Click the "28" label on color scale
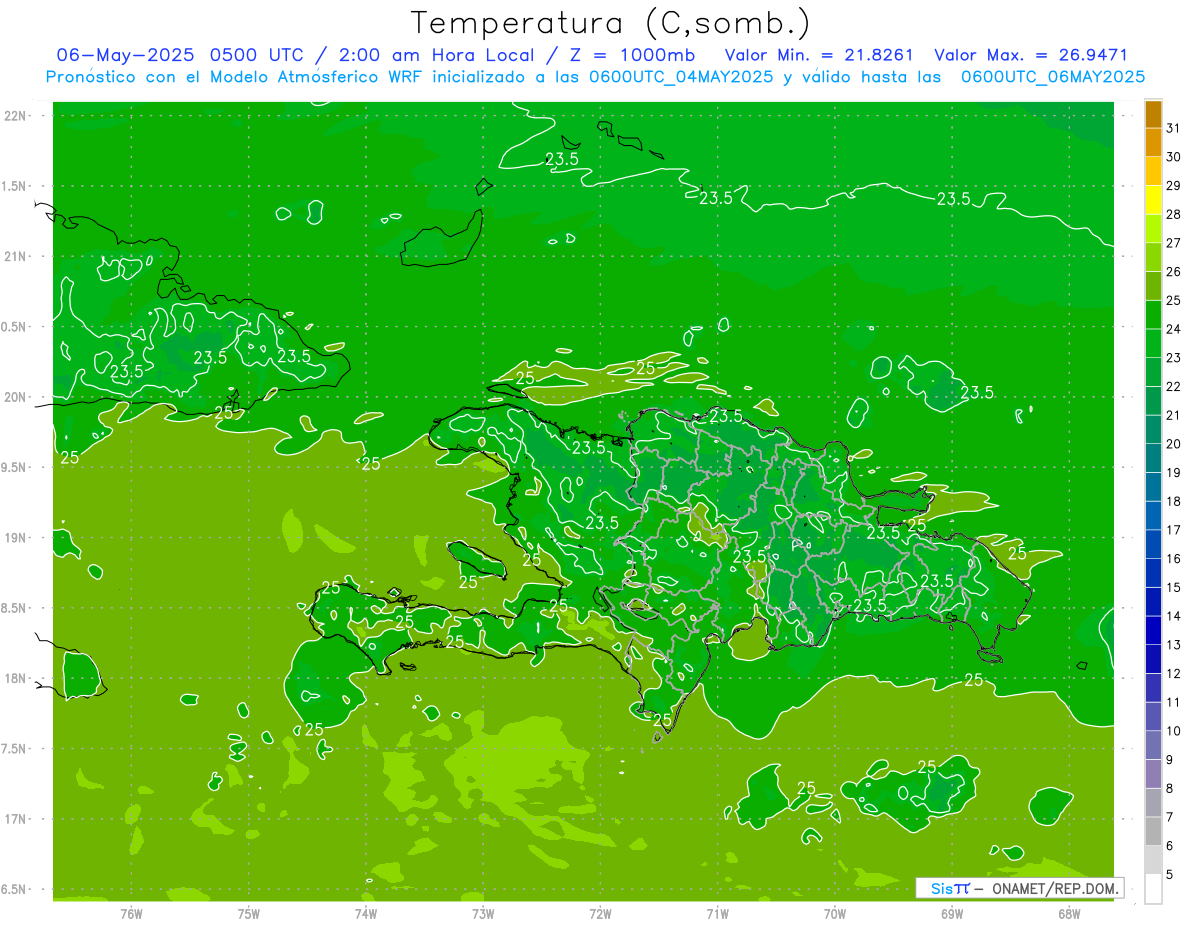 (1174, 214)
